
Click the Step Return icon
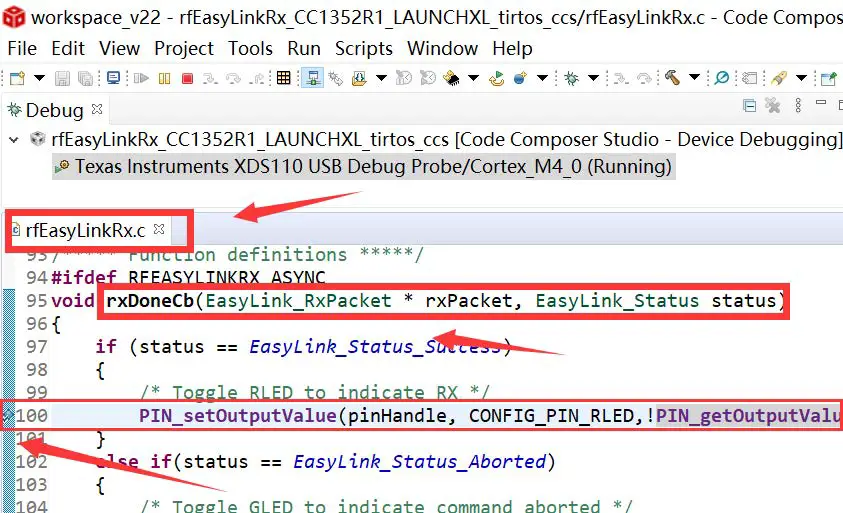(x=258, y=79)
